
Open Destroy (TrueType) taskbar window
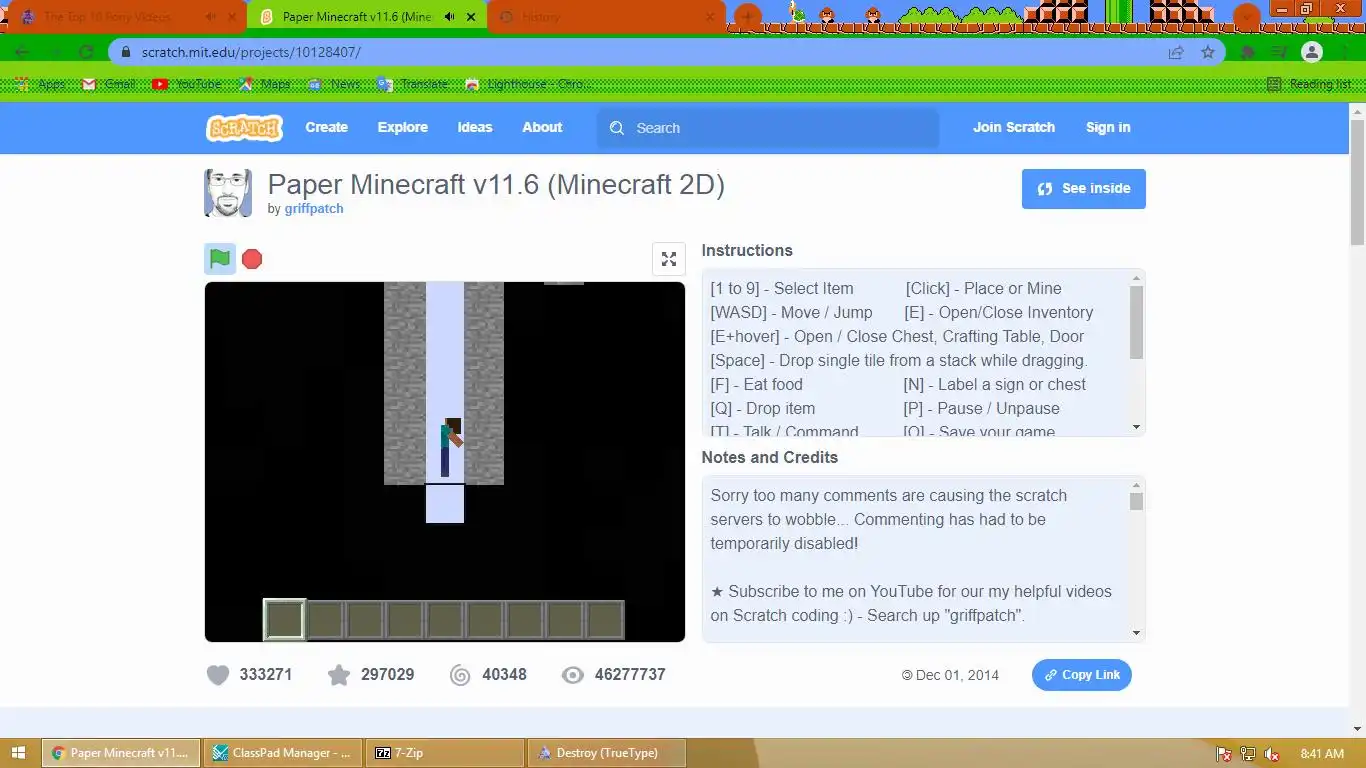point(607,753)
